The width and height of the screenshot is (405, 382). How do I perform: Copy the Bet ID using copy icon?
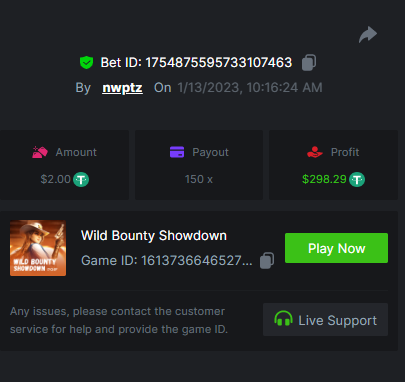(309, 62)
